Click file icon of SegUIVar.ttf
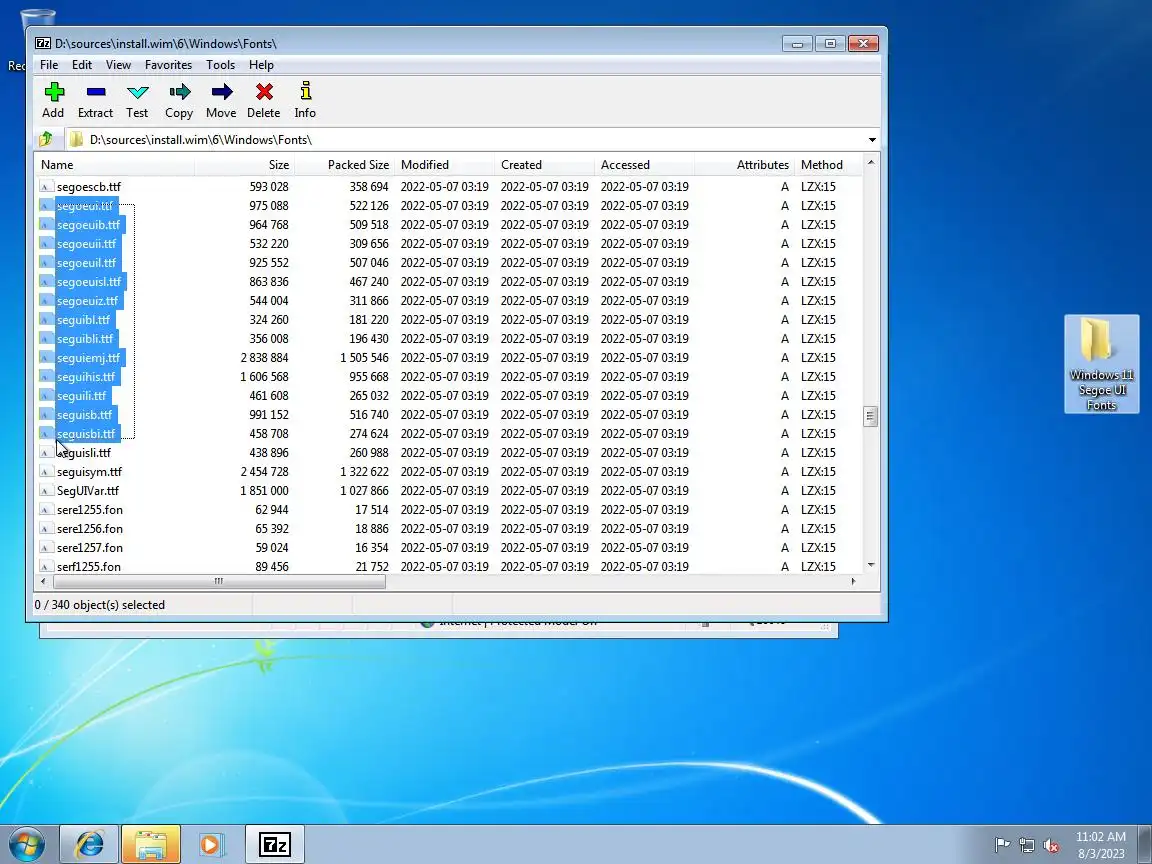 pos(46,491)
